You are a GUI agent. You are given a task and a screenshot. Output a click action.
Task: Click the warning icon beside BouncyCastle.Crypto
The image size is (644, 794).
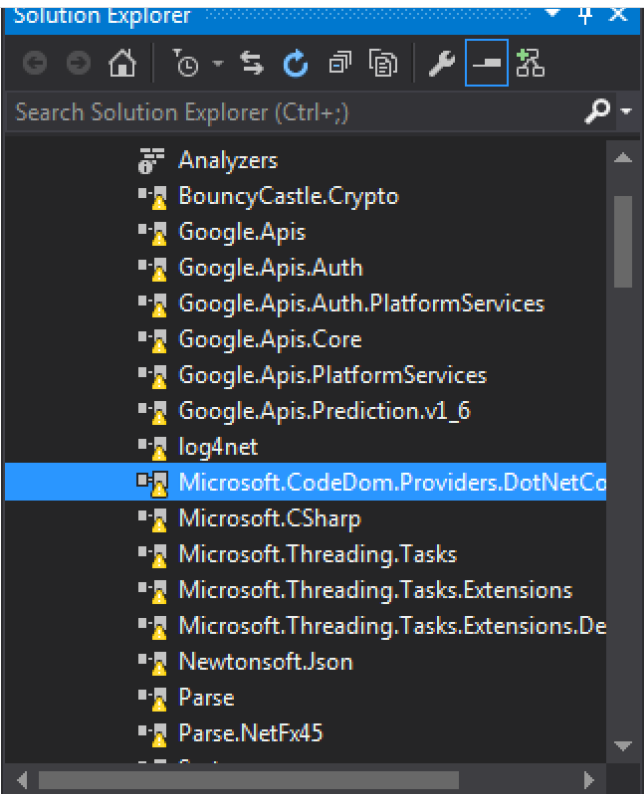[159, 204]
